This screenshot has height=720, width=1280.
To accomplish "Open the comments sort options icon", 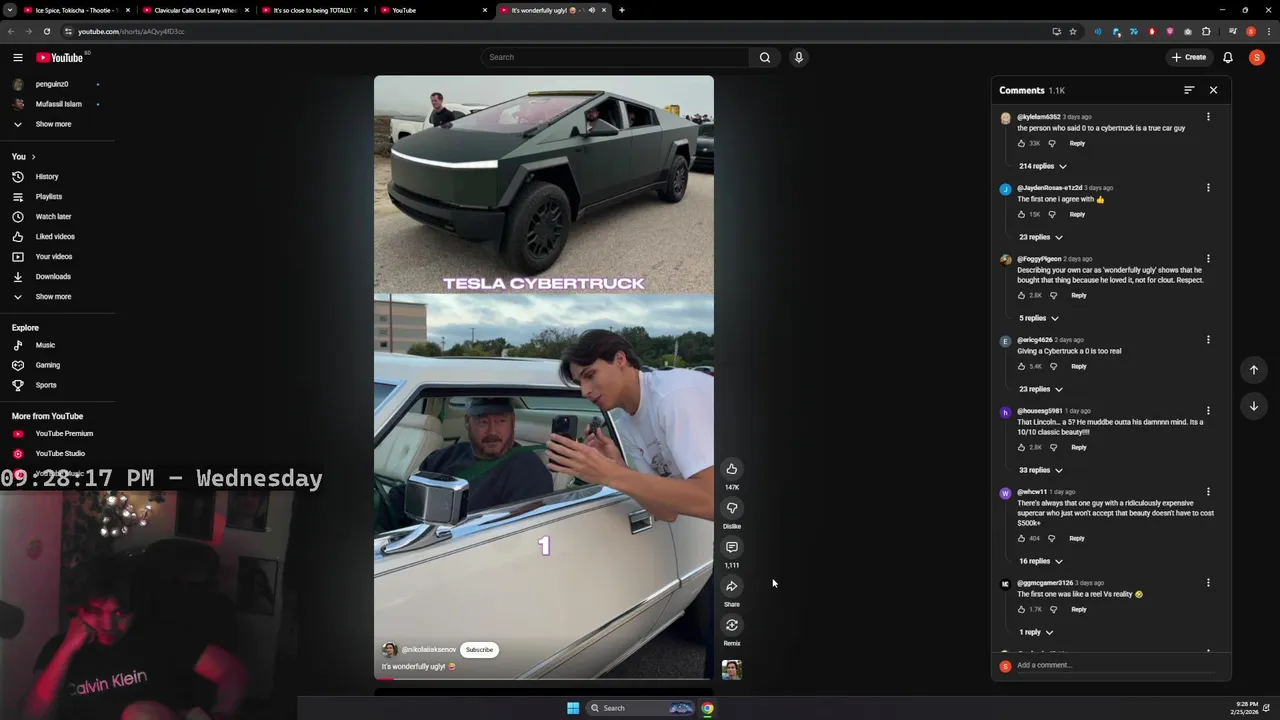I will coord(1189,90).
